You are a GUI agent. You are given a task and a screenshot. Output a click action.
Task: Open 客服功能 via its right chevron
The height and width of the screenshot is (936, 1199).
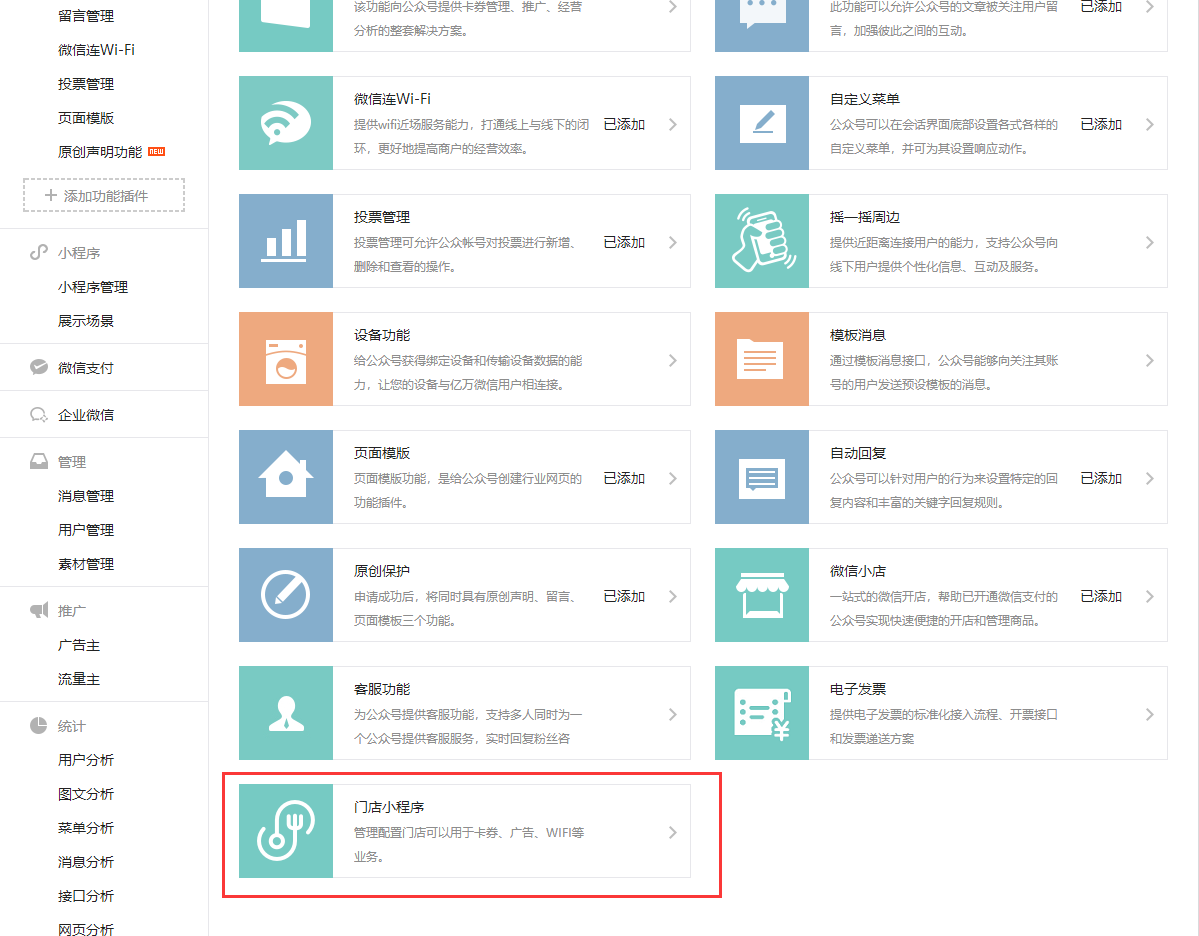[x=672, y=713]
